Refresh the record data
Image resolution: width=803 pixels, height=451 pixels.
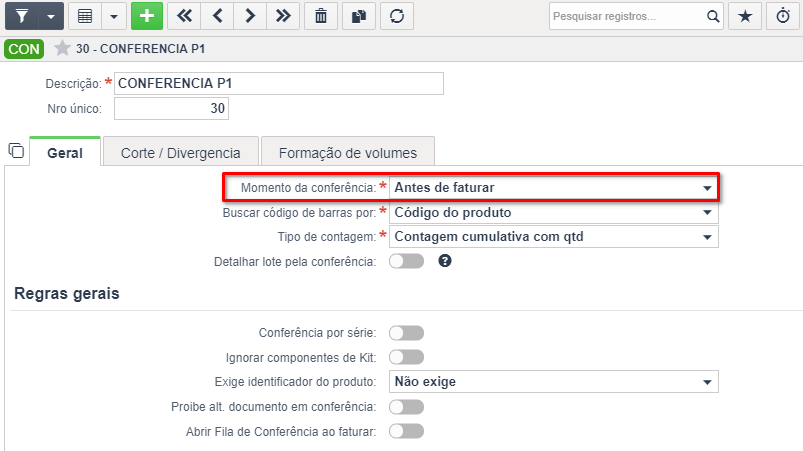[397, 16]
